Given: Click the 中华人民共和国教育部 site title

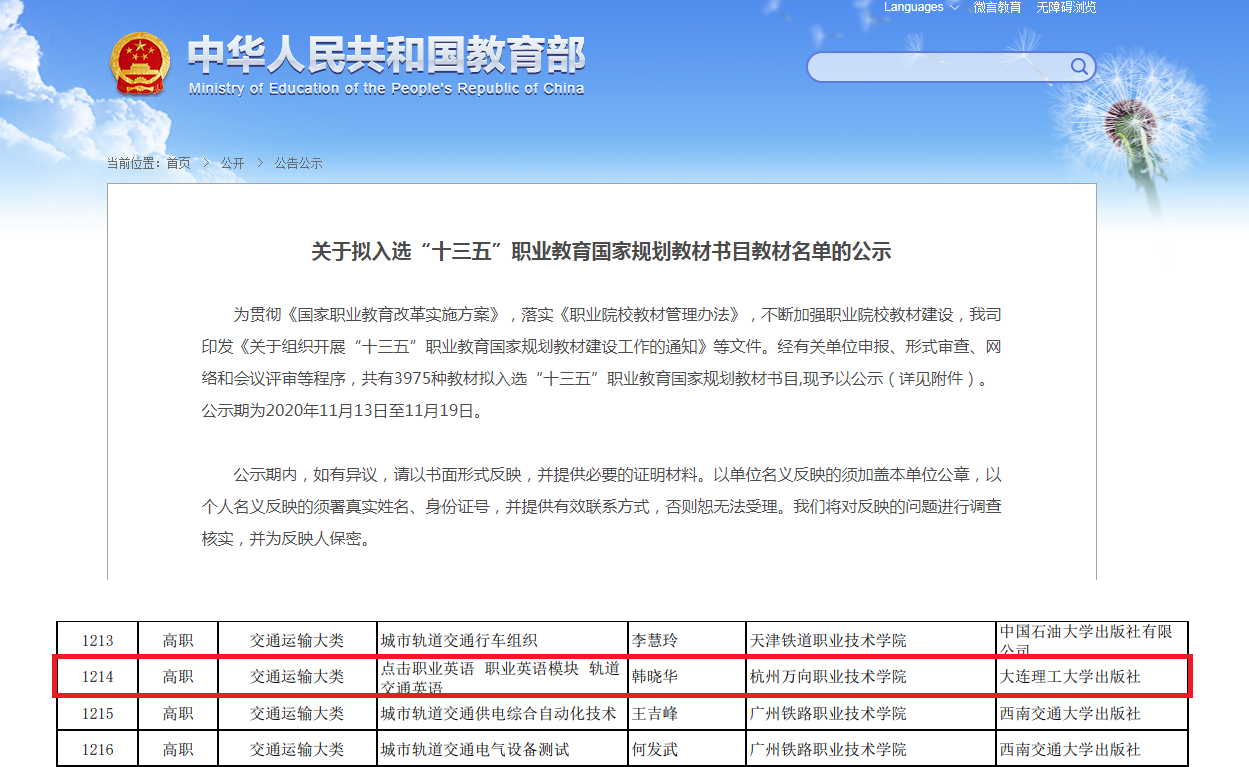Looking at the screenshot, I should [386, 56].
